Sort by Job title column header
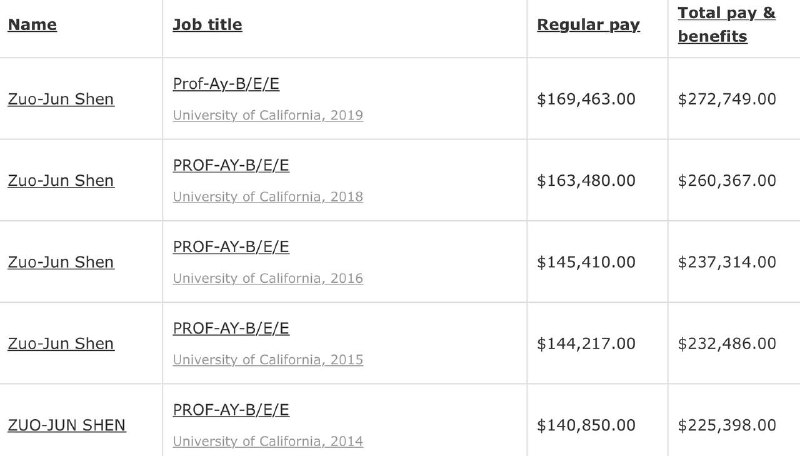The width and height of the screenshot is (800, 456). (207, 25)
